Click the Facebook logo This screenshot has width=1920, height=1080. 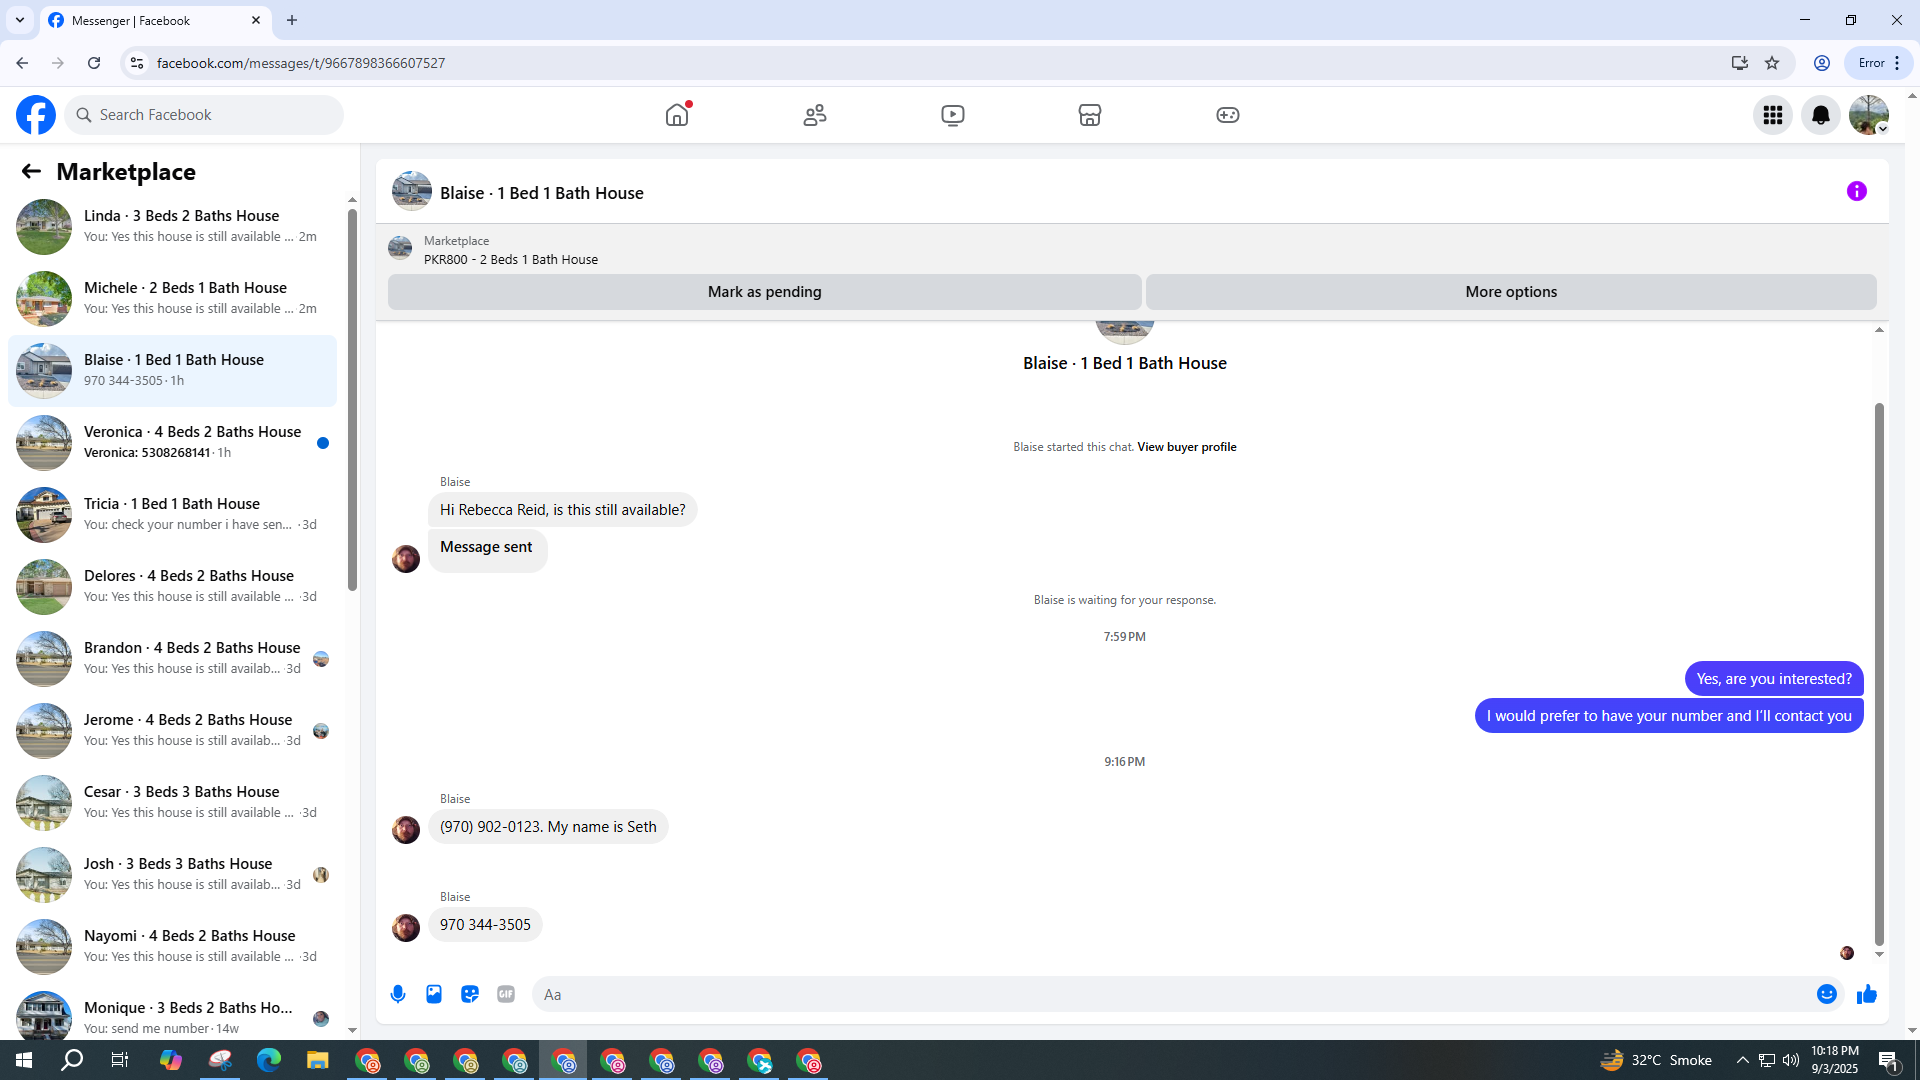(36, 115)
